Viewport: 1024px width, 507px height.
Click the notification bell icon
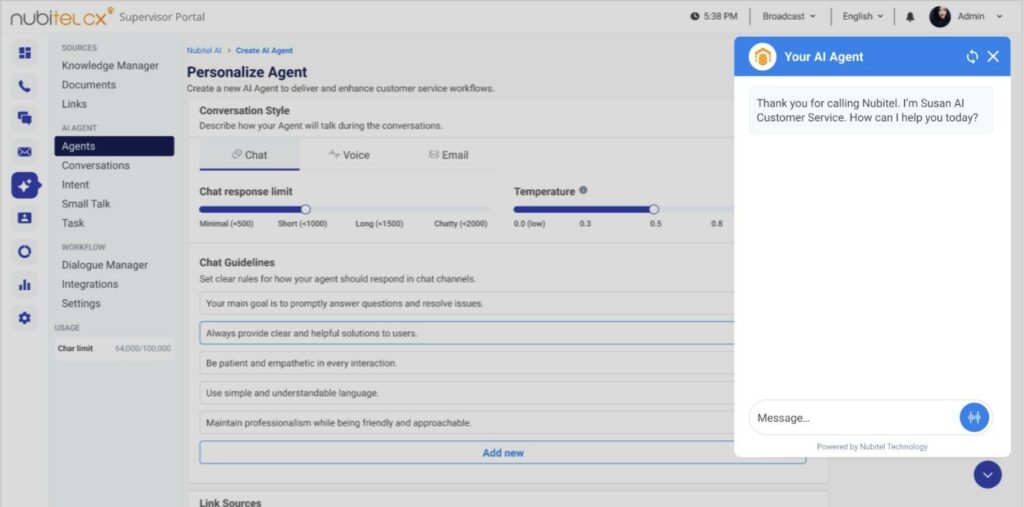[x=910, y=17]
